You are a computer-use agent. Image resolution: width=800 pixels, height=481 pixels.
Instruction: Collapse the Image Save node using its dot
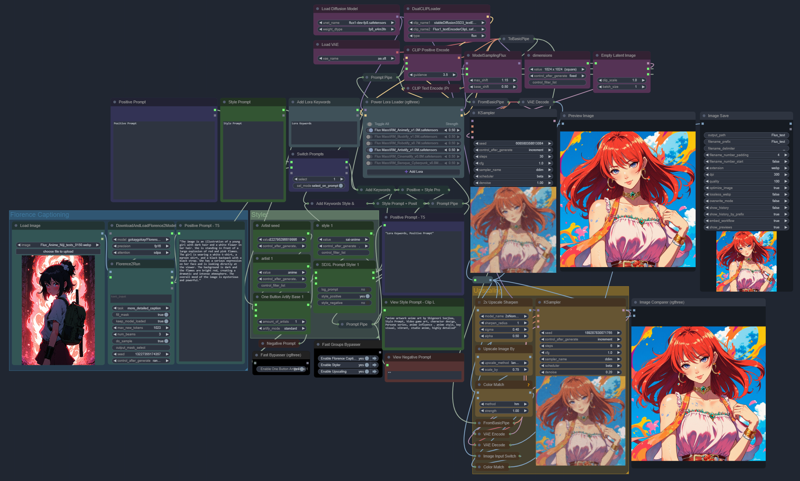(704, 116)
